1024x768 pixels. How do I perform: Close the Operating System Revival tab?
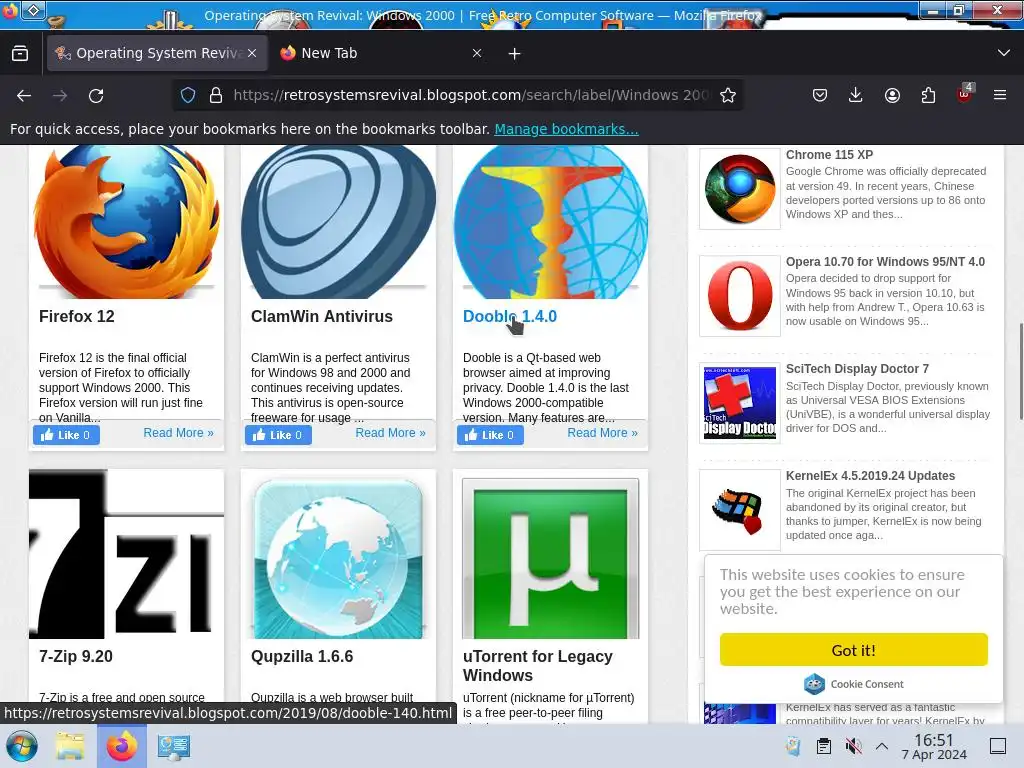pos(252,53)
